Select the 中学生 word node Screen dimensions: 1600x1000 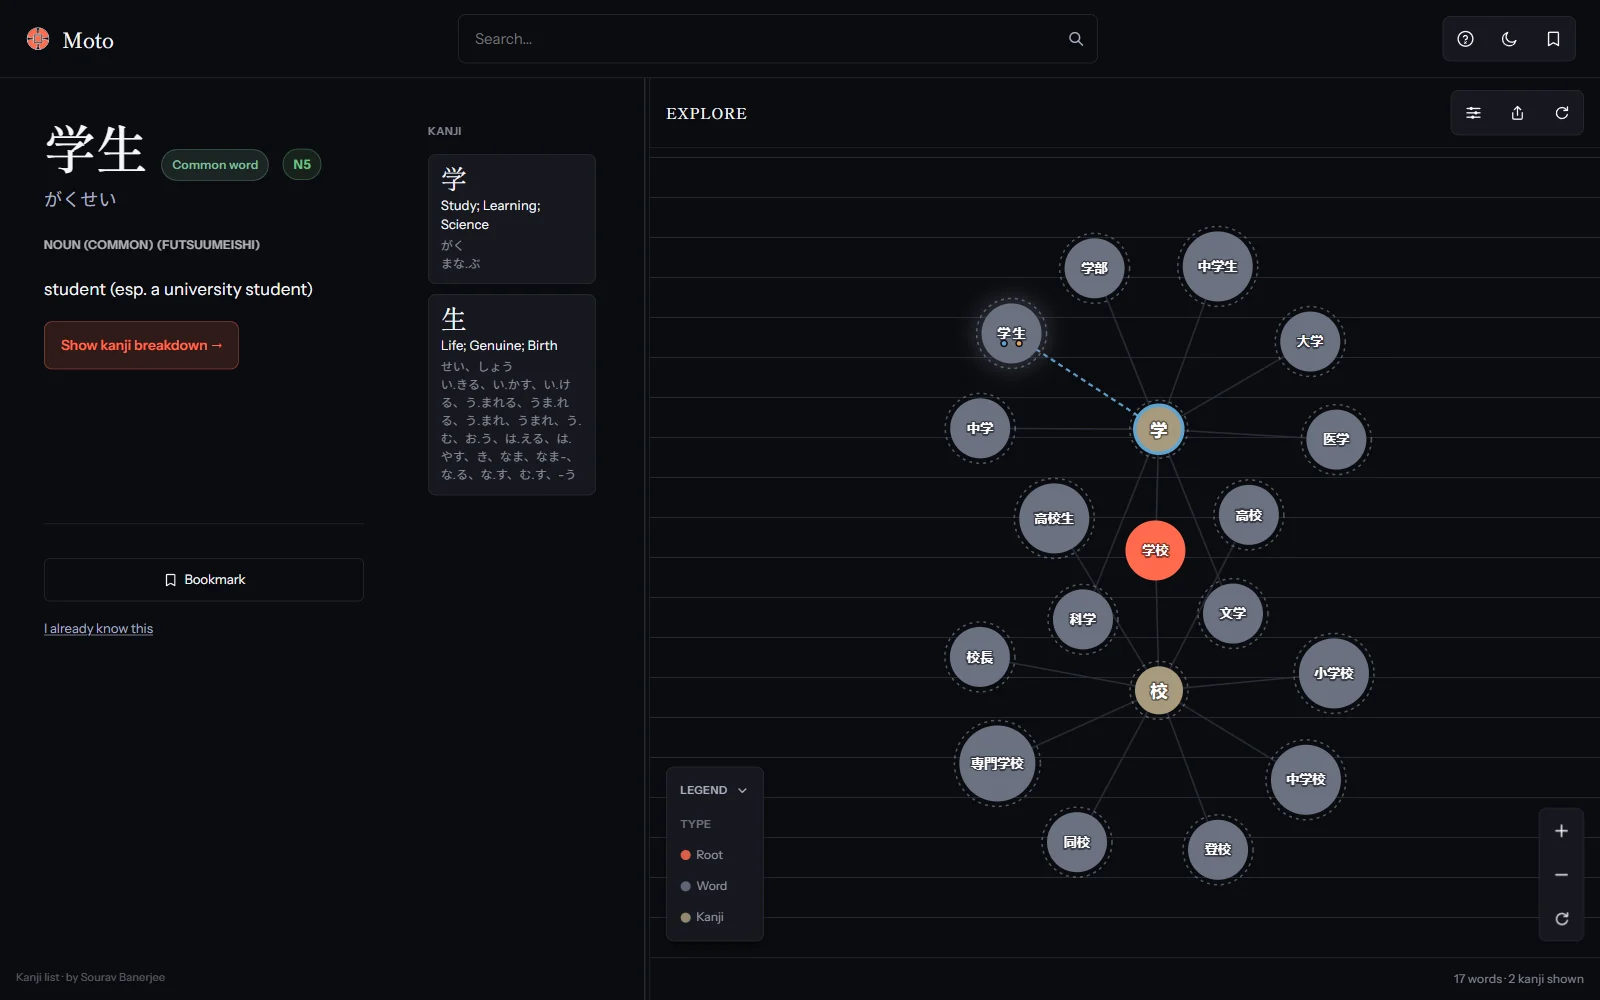pyautogui.click(x=1217, y=266)
